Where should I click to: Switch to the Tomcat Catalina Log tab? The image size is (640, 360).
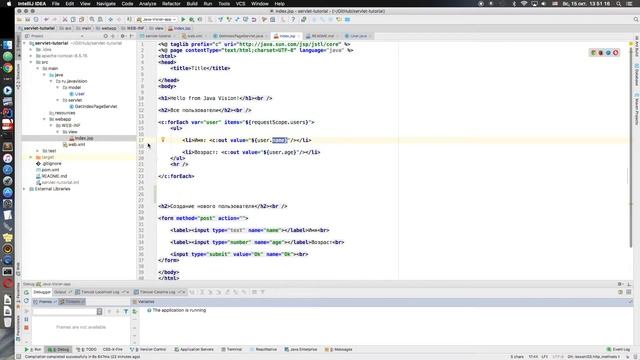pyautogui.click(x=160, y=292)
